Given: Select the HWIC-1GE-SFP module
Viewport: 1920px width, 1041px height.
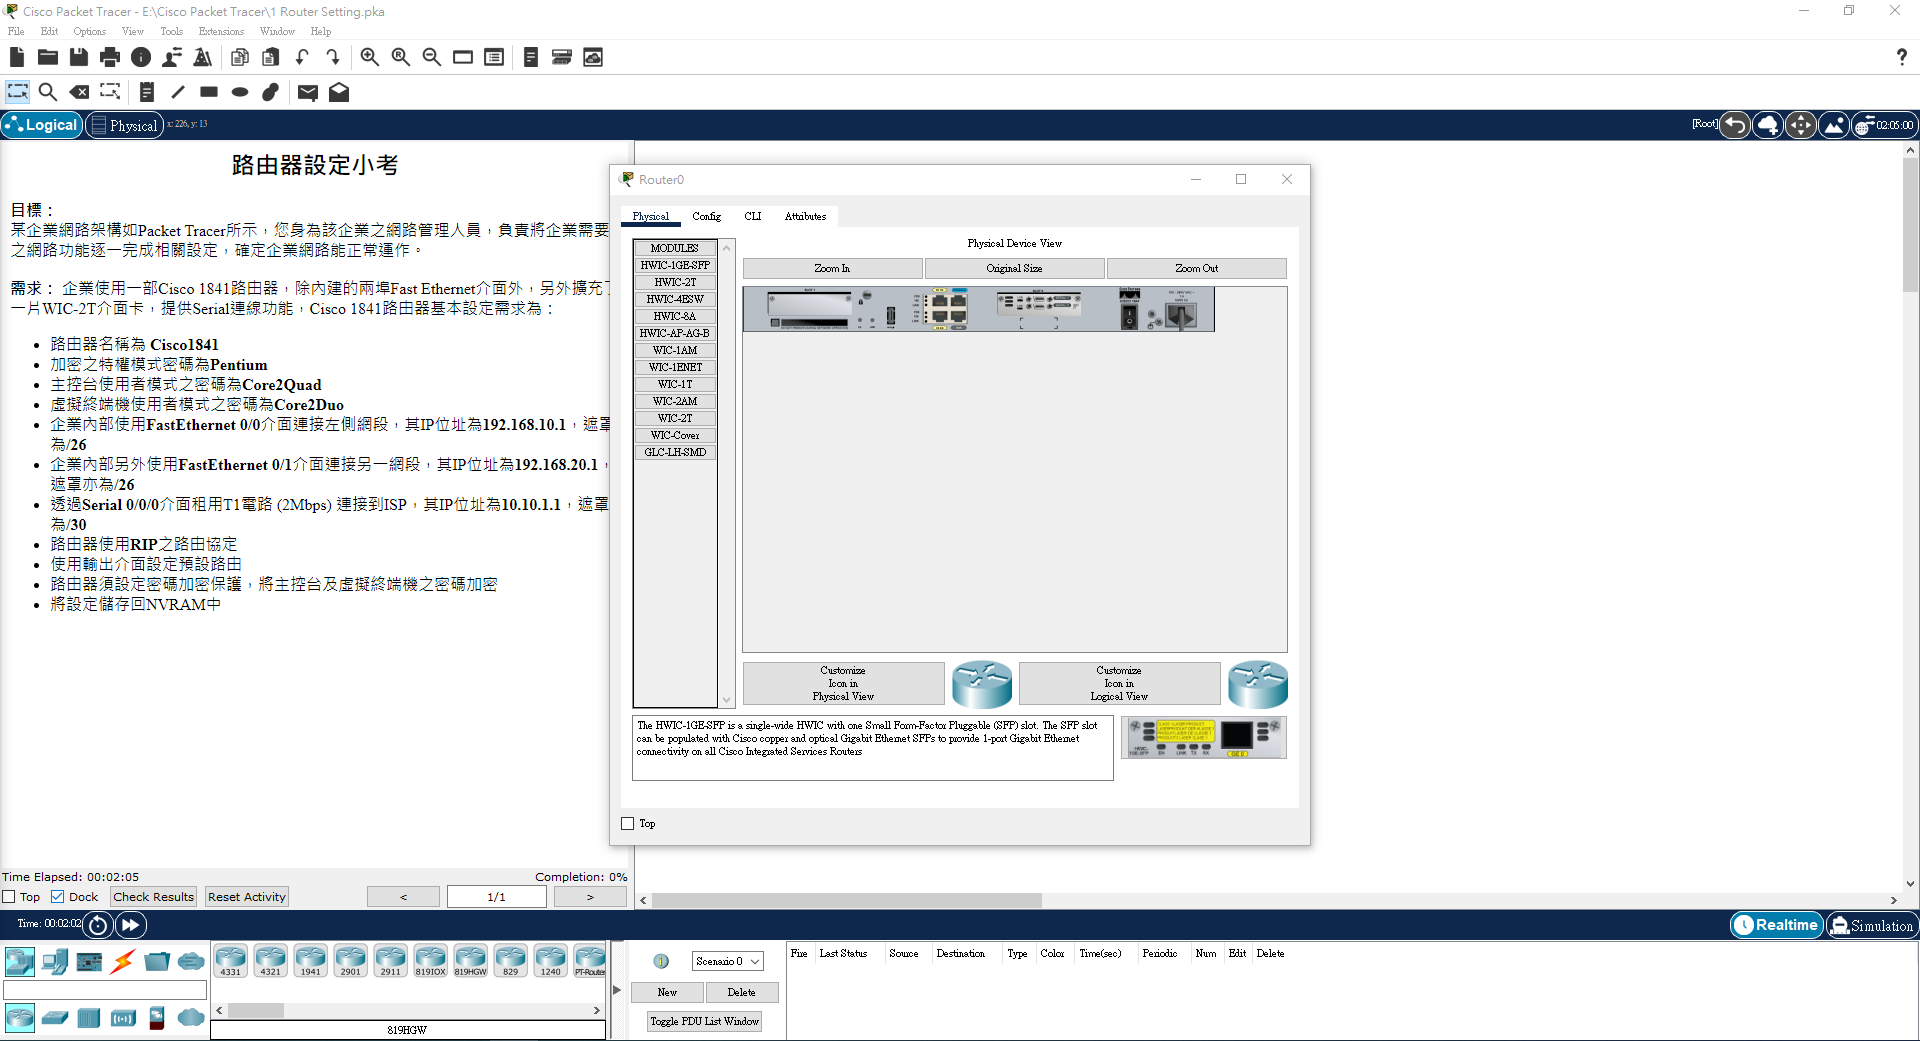Looking at the screenshot, I should tap(675, 265).
